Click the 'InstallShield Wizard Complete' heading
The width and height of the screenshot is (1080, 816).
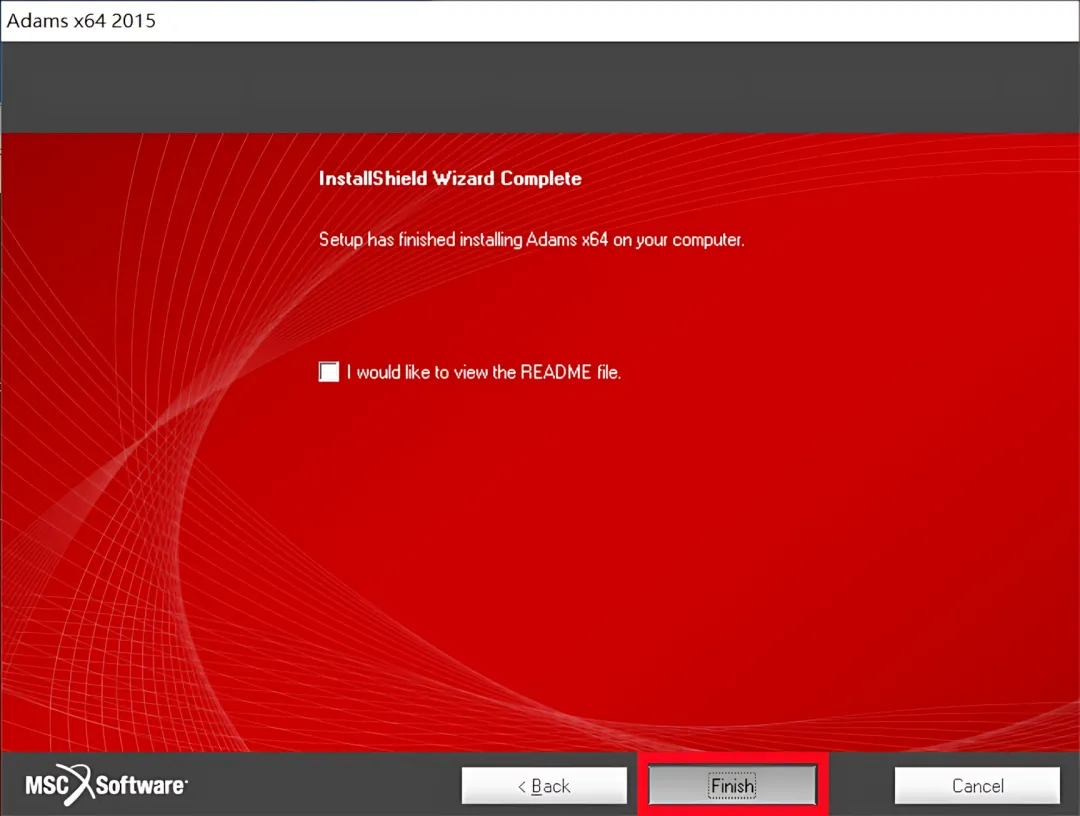[450, 178]
